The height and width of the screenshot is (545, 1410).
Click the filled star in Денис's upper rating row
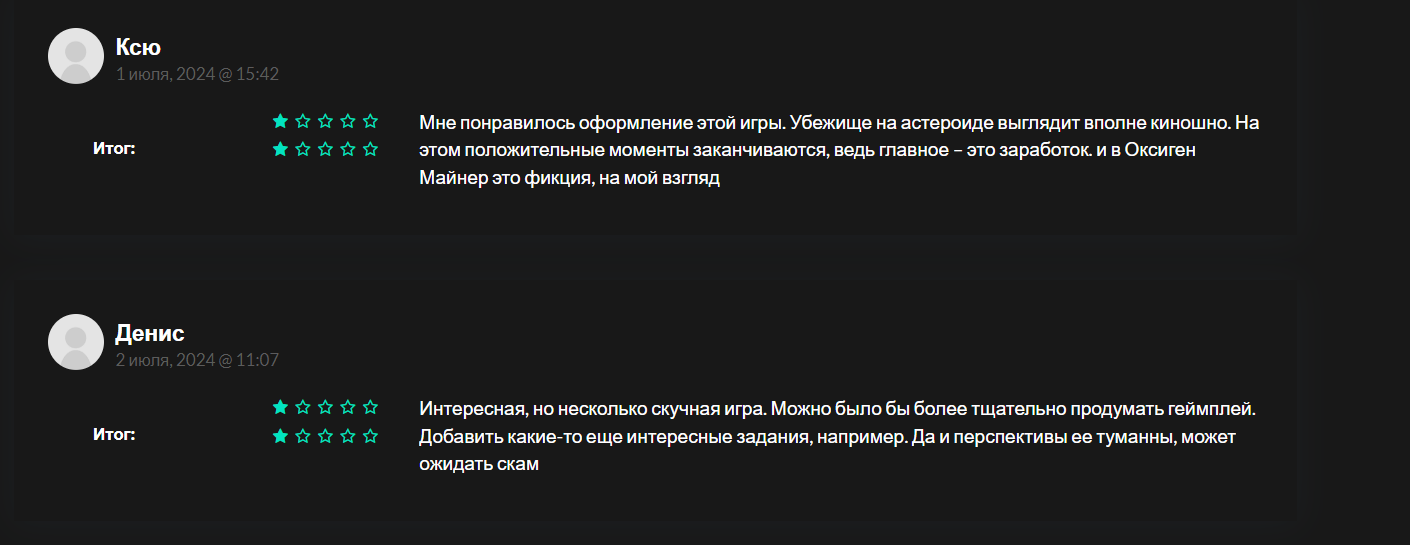(281, 407)
